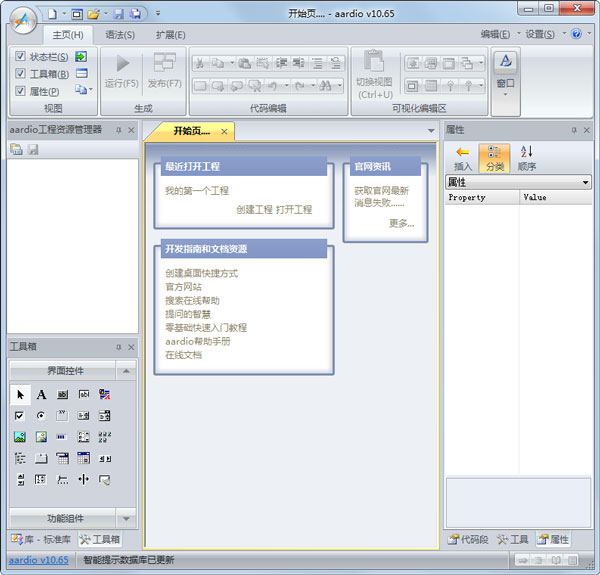Open the aardio v10.65 status bar link

point(38,560)
